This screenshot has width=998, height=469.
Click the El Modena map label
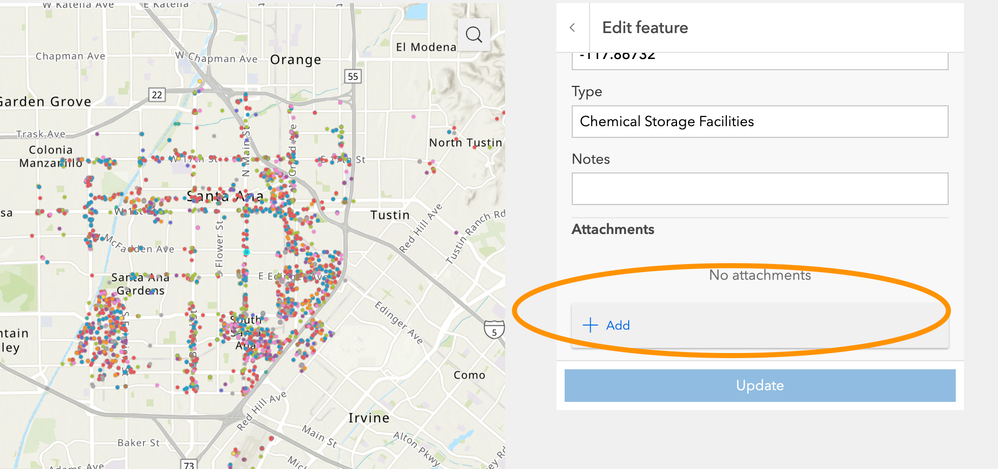click(x=425, y=46)
